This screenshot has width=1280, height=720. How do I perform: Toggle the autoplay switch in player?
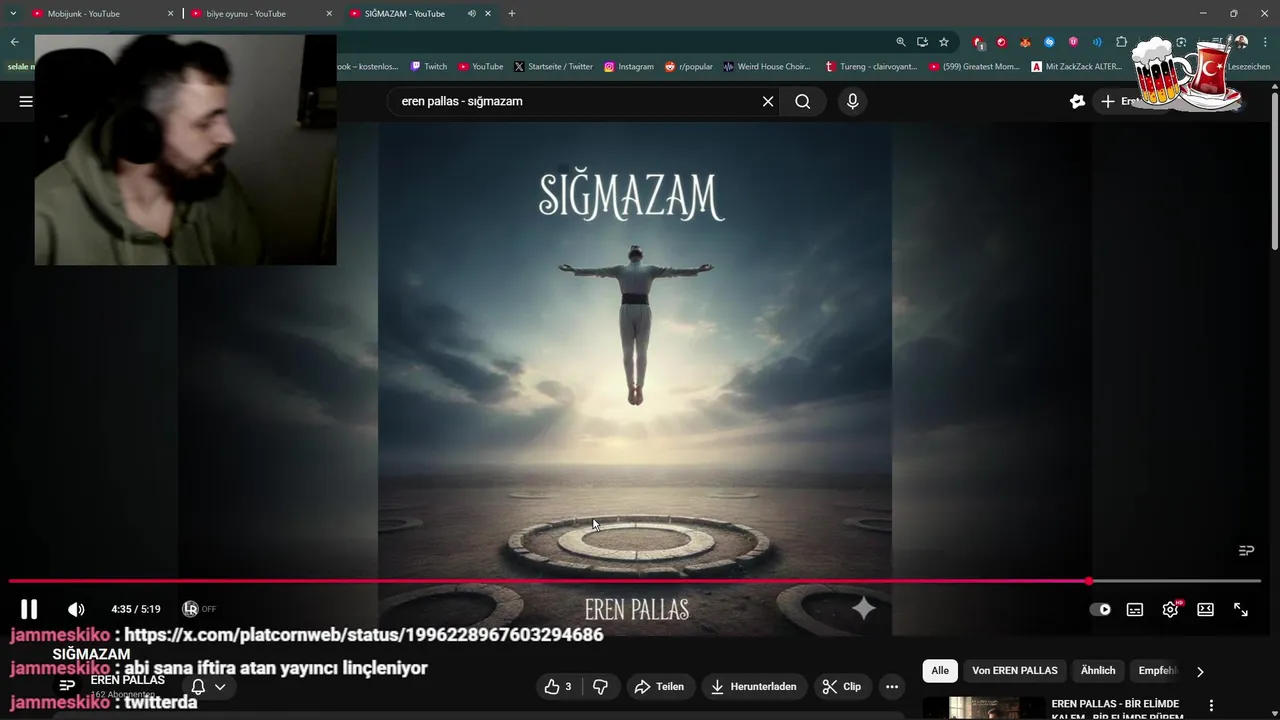pos(1100,609)
